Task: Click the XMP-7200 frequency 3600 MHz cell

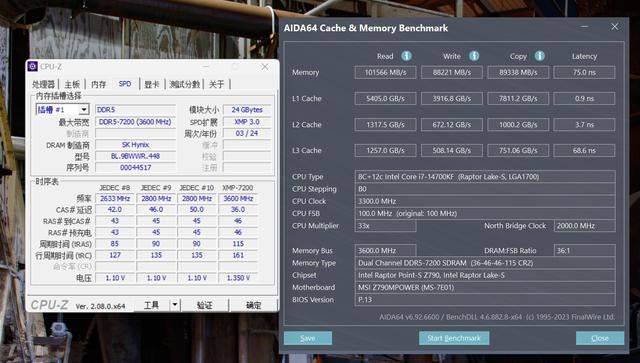Action: [x=238, y=198]
